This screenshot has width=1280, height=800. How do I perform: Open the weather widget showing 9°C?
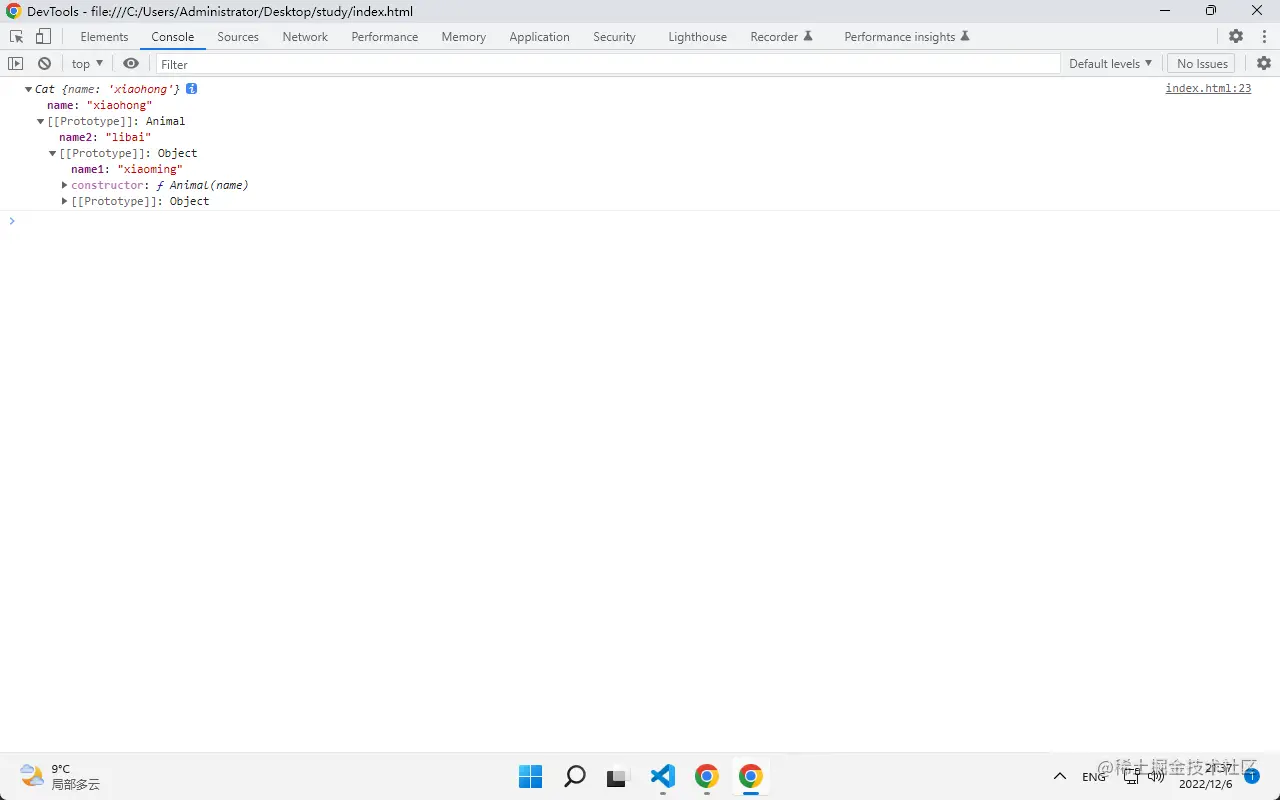tap(60, 776)
